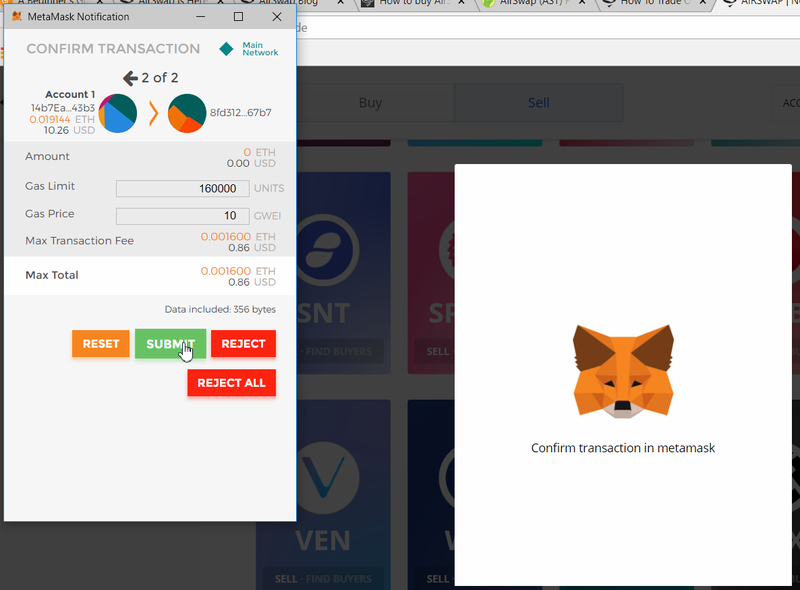Edit the Gas Price field showing 10
800x590 pixels.
tap(183, 216)
